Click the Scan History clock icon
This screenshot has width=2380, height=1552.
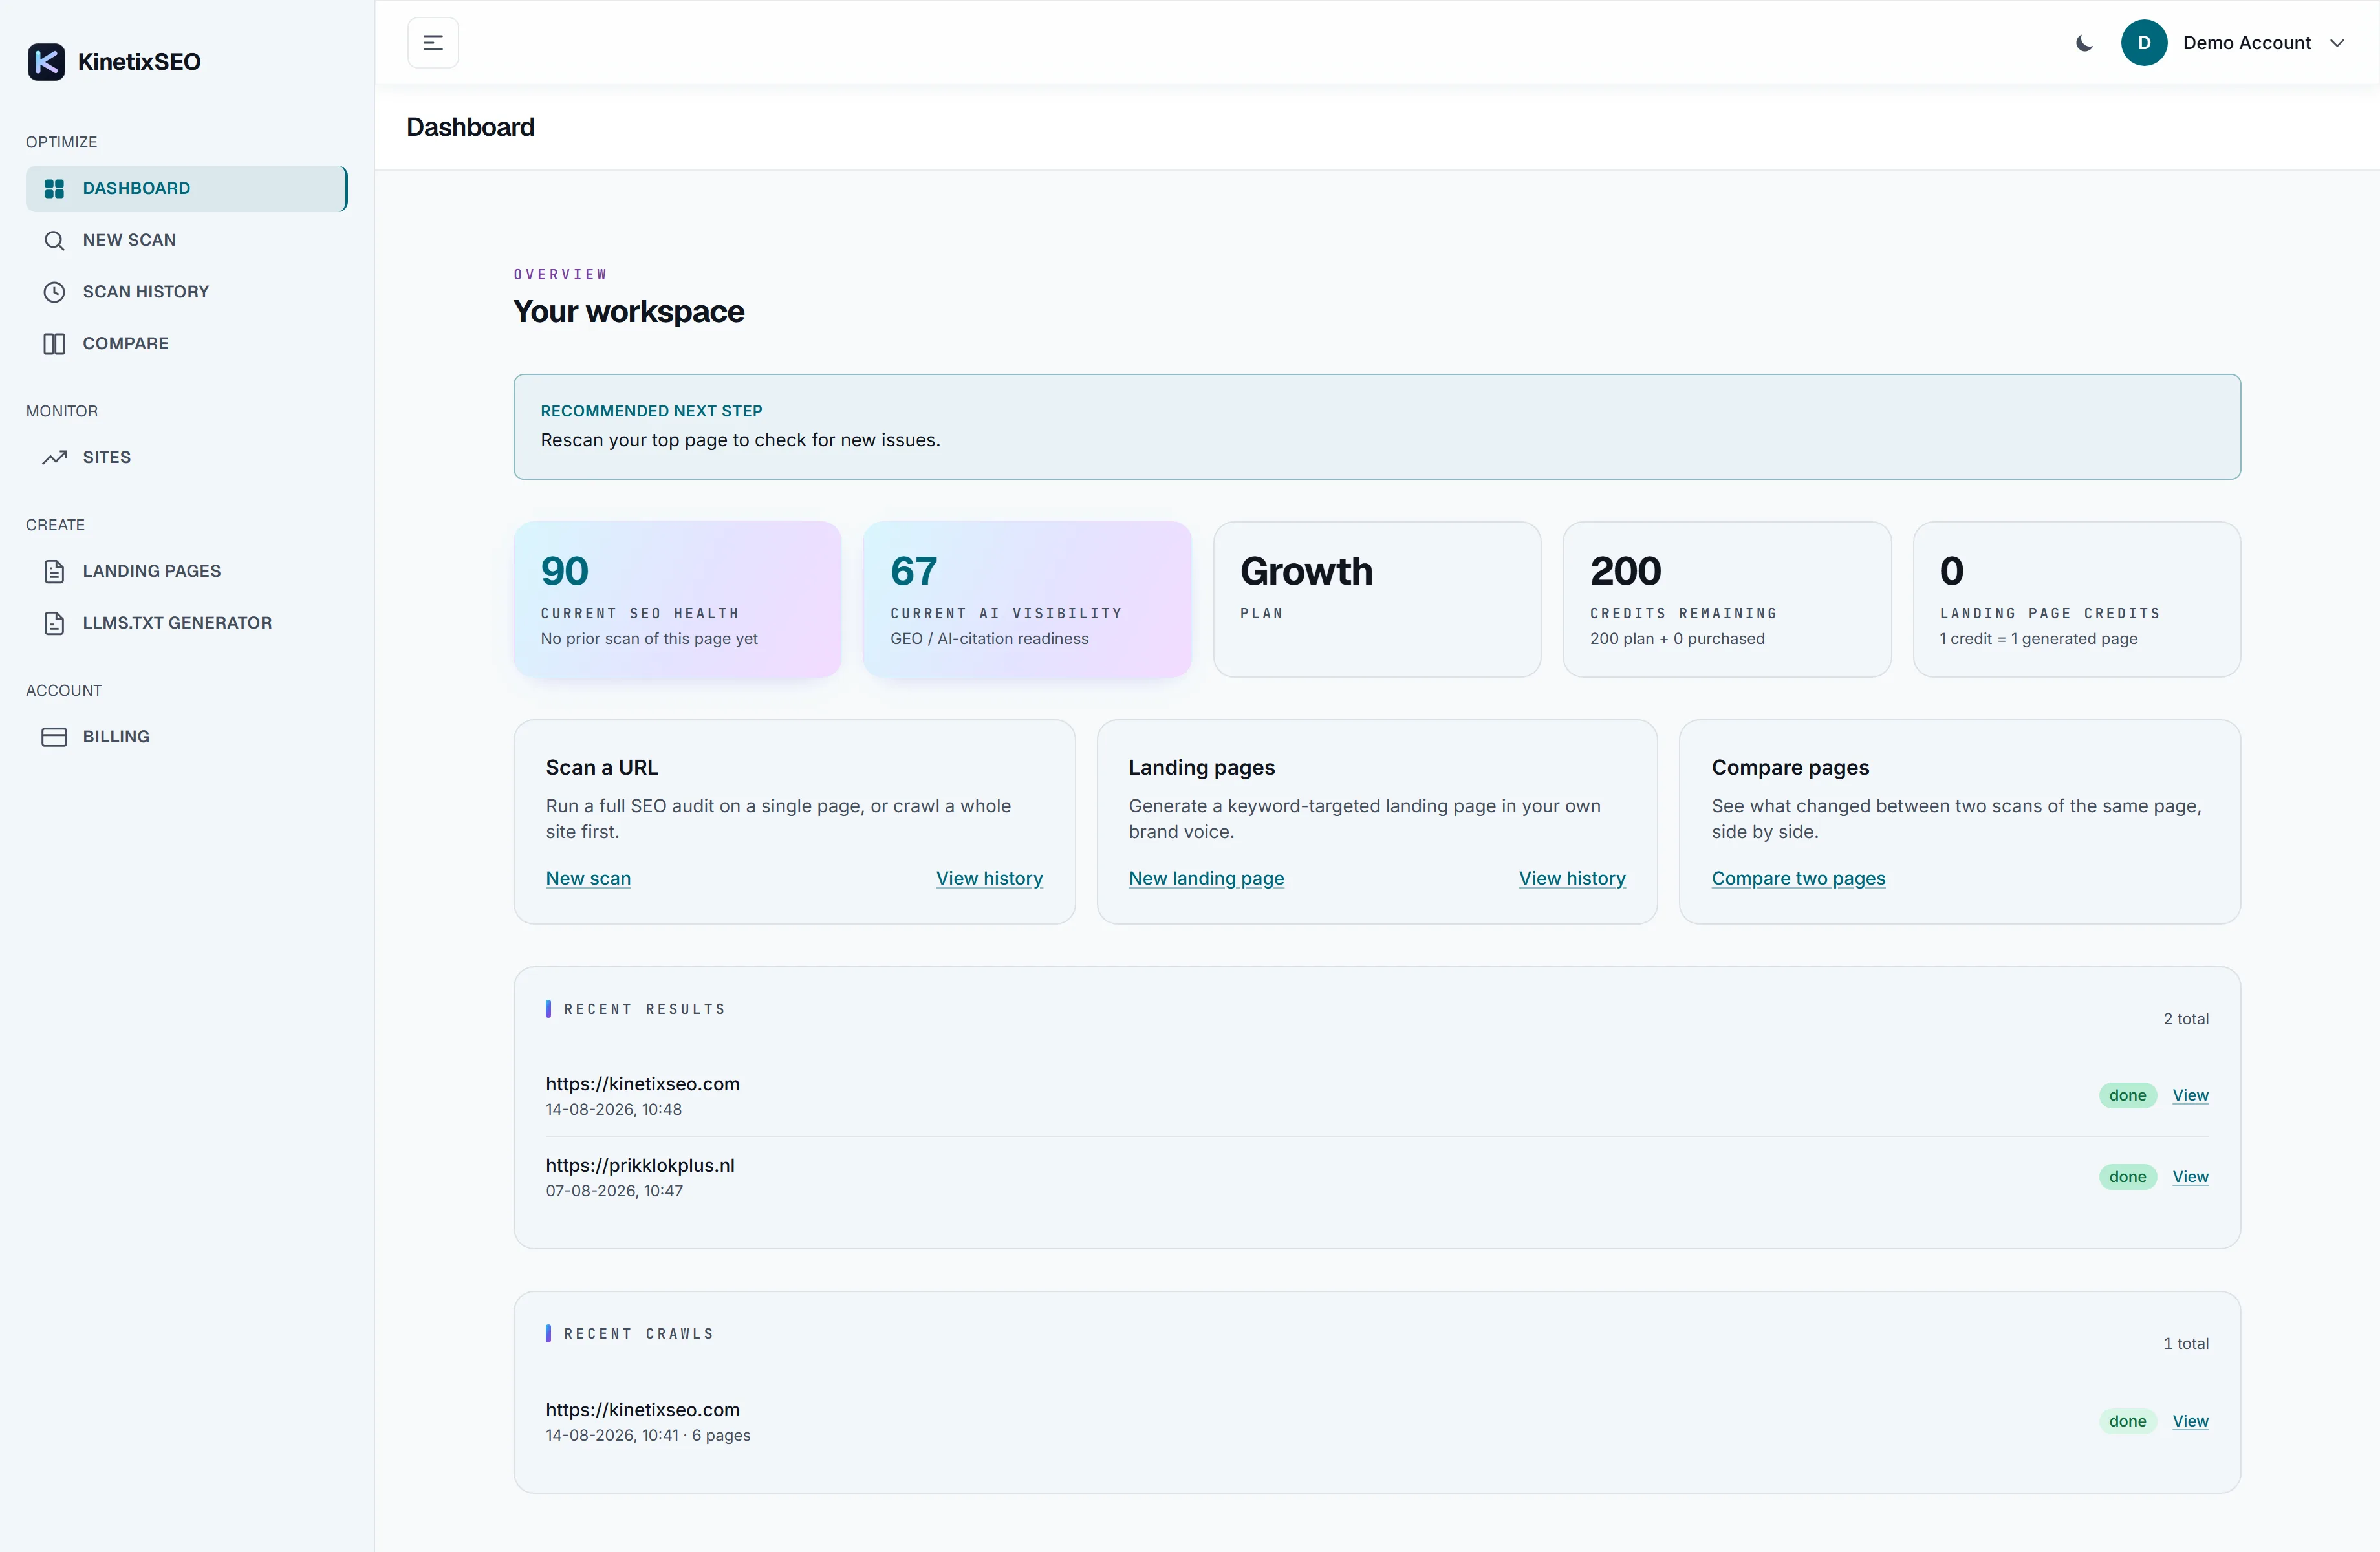click(54, 292)
